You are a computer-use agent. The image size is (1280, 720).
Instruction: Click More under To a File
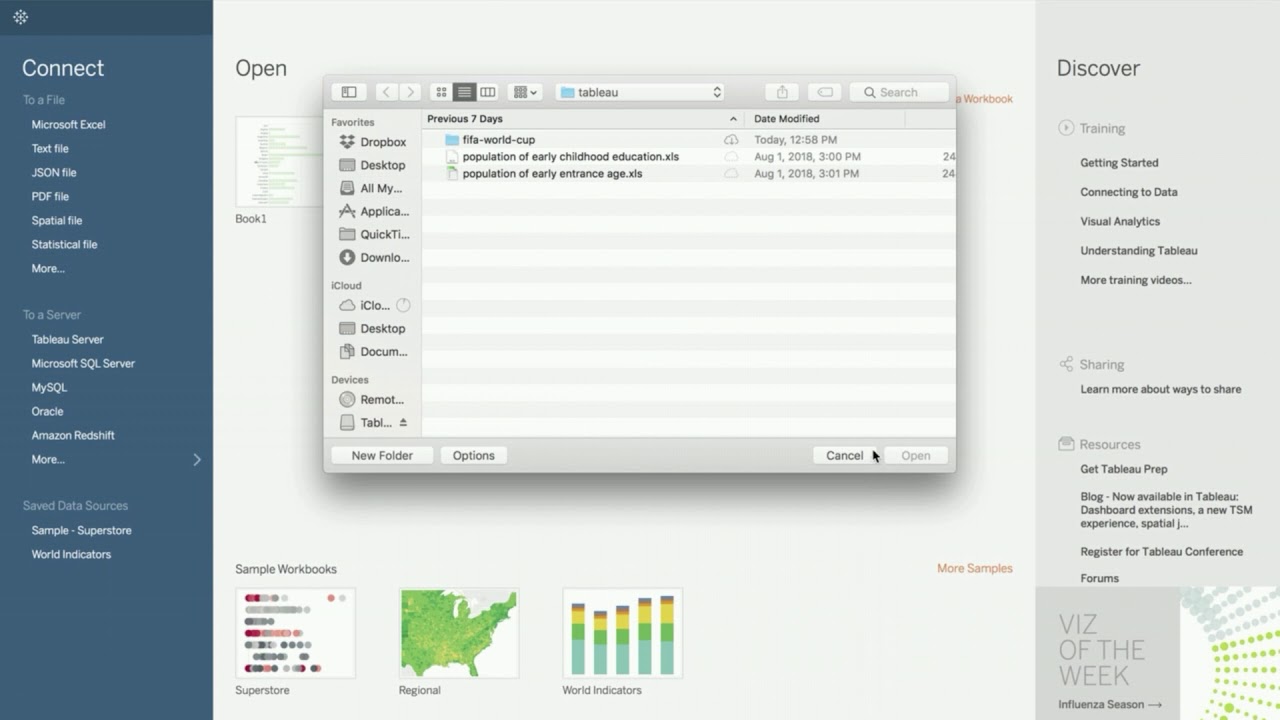(x=48, y=269)
